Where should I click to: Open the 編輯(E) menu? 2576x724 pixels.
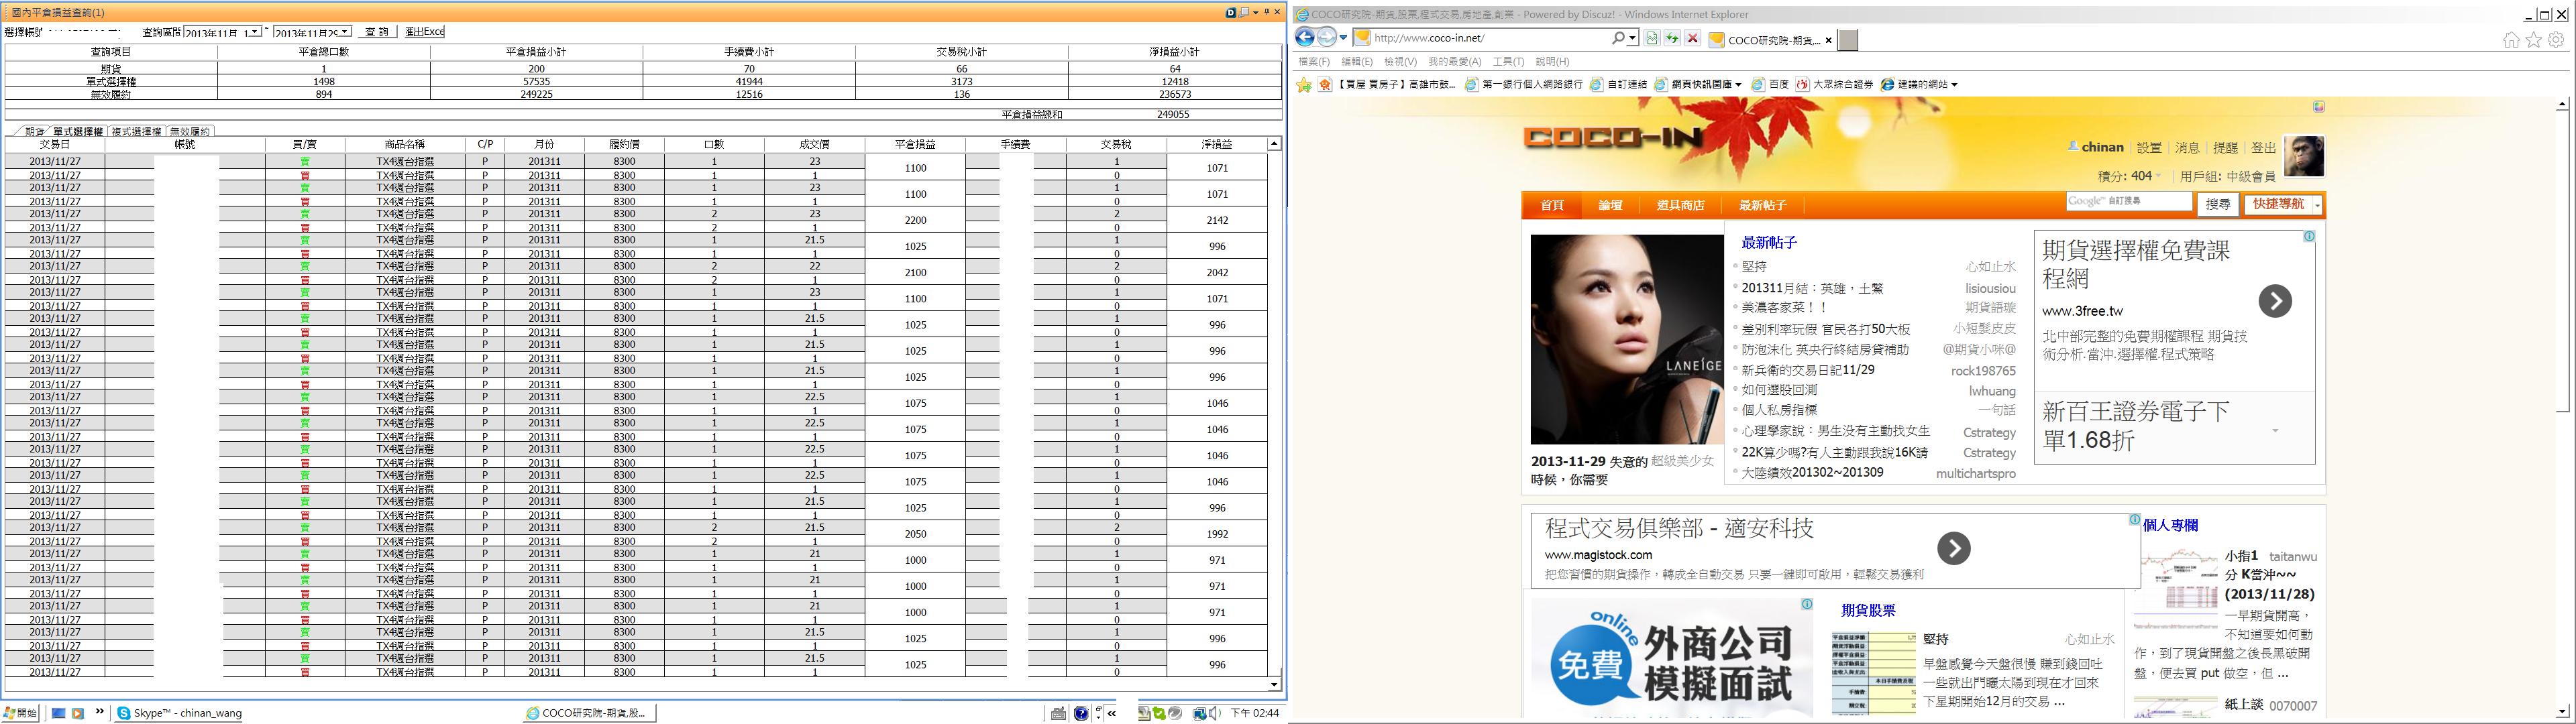1357,62
